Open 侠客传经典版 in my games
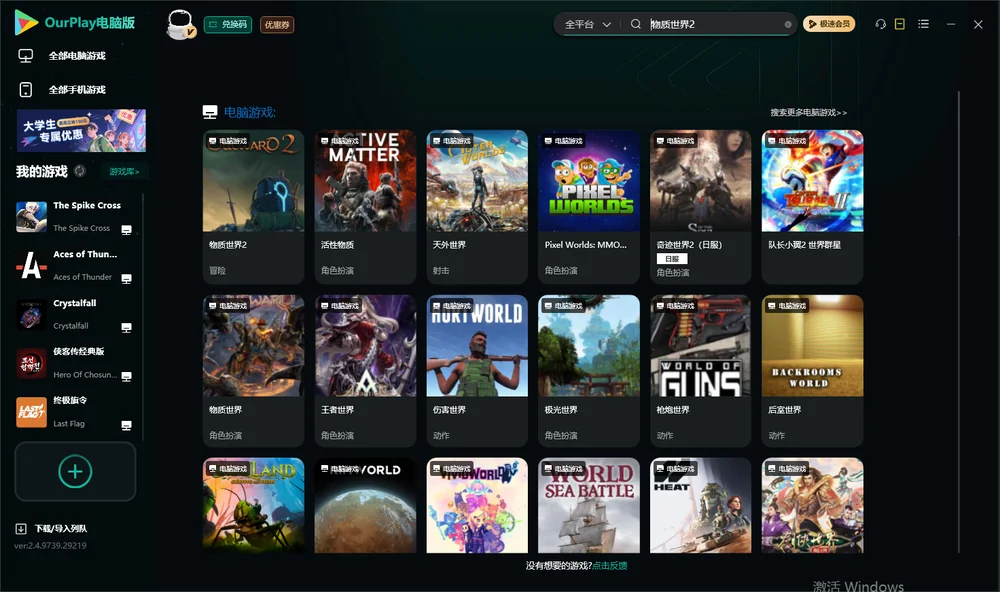This screenshot has height=592, width=1000. (x=77, y=363)
